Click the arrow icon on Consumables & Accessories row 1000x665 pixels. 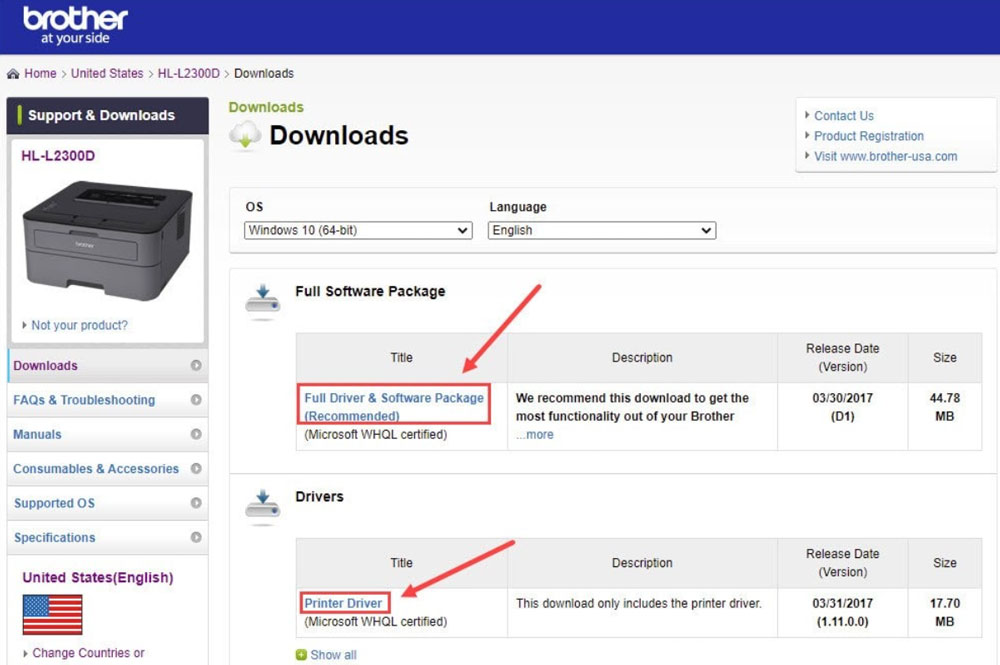pos(196,469)
